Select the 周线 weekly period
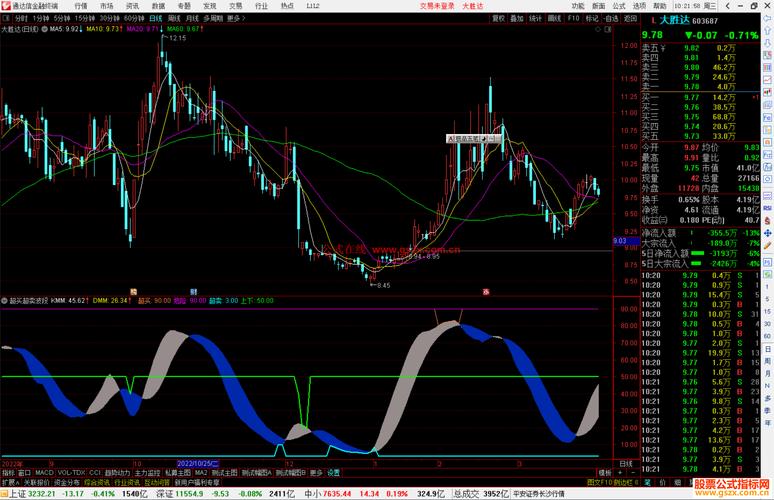 point(174,18)
